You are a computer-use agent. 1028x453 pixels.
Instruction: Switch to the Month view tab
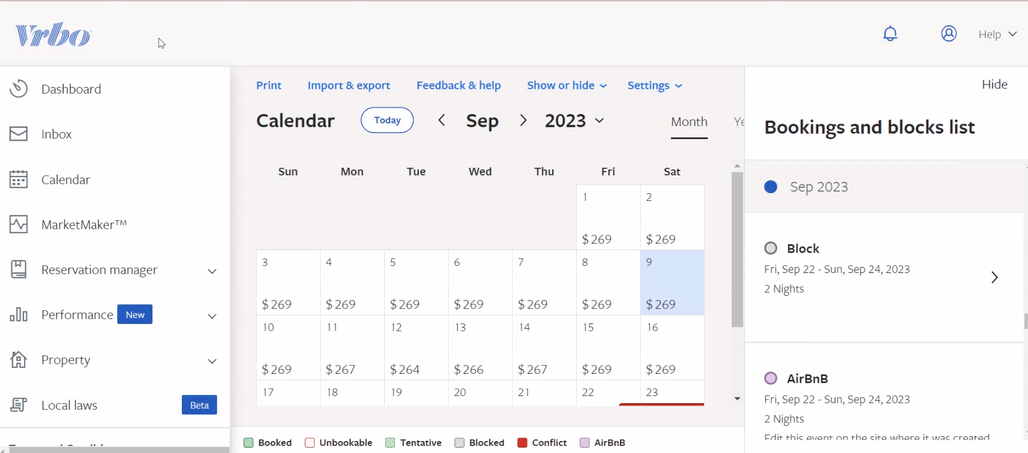(689, 122)
